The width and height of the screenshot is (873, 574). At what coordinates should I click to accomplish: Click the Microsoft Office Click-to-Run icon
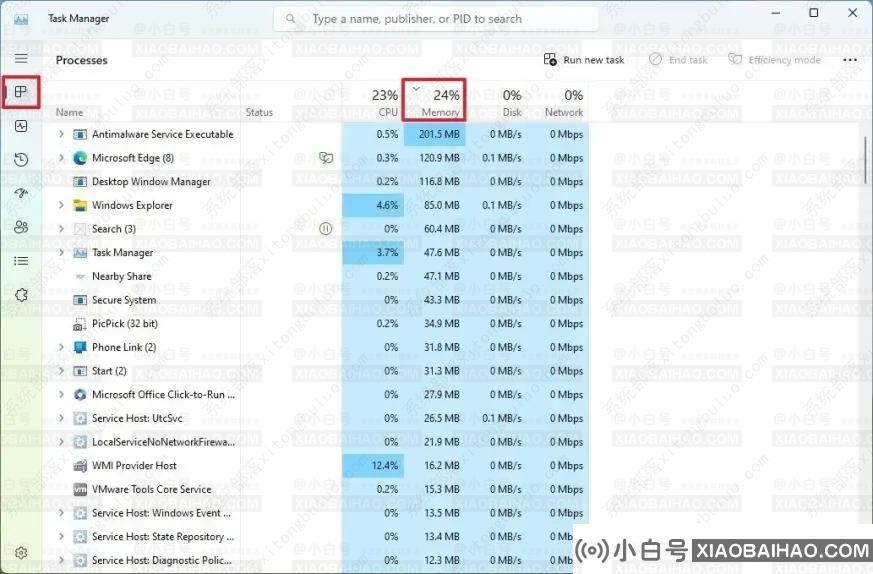[x=80, y=395]
